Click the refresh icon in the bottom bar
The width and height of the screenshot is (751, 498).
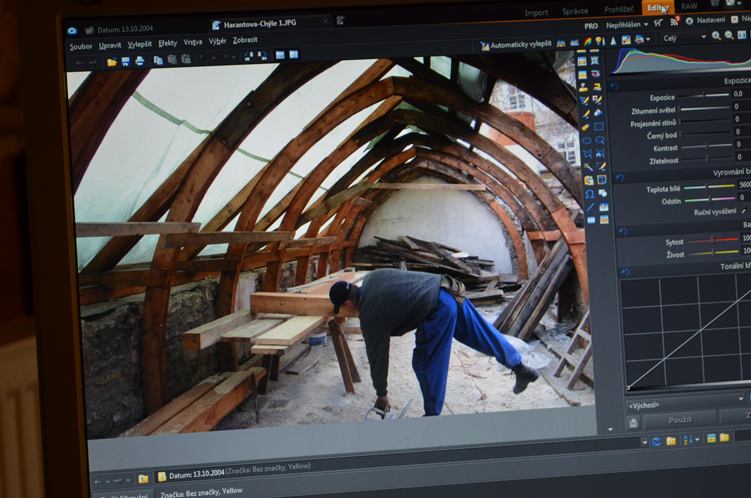(657, 441)
